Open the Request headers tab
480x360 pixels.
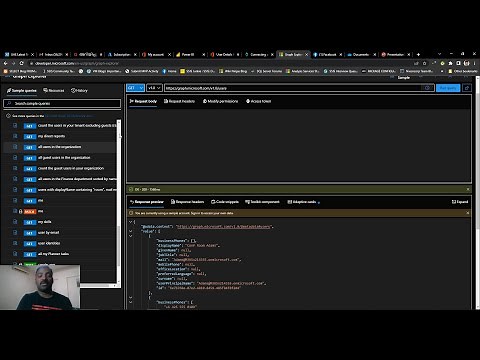click(179, 101)
